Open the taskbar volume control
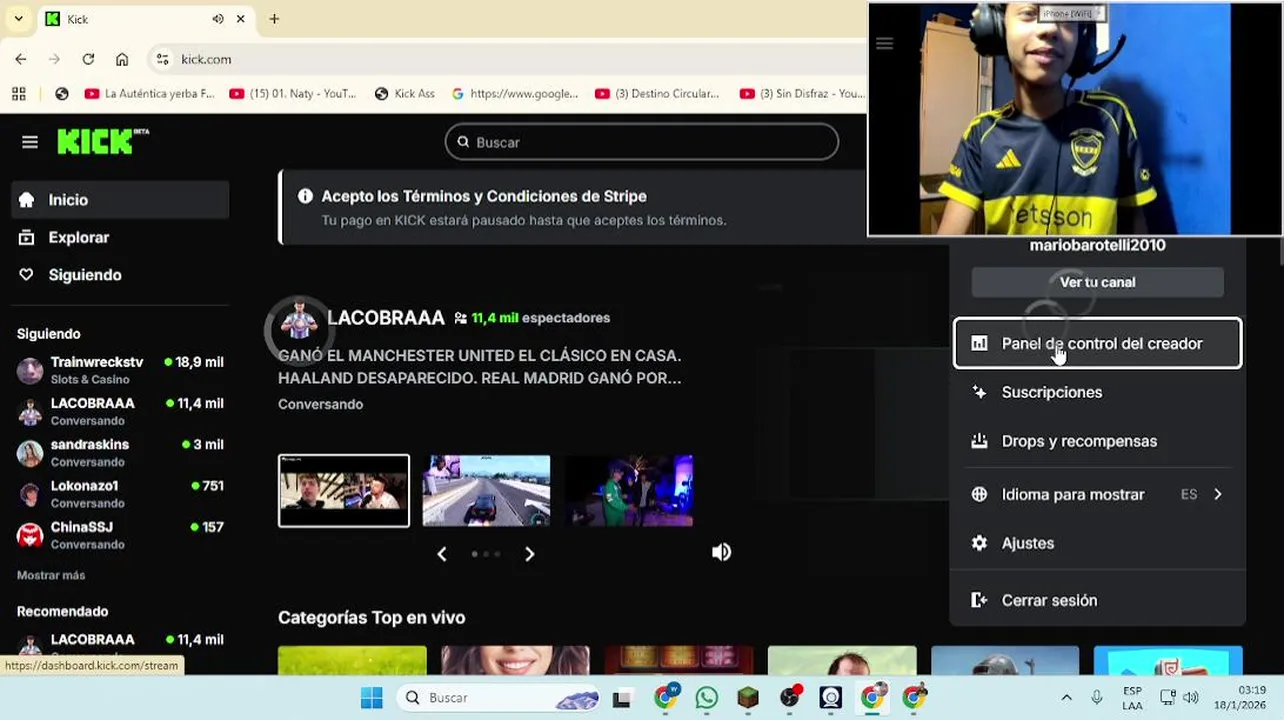Viewport: 1284px width, 720px height. [1191, 698]
